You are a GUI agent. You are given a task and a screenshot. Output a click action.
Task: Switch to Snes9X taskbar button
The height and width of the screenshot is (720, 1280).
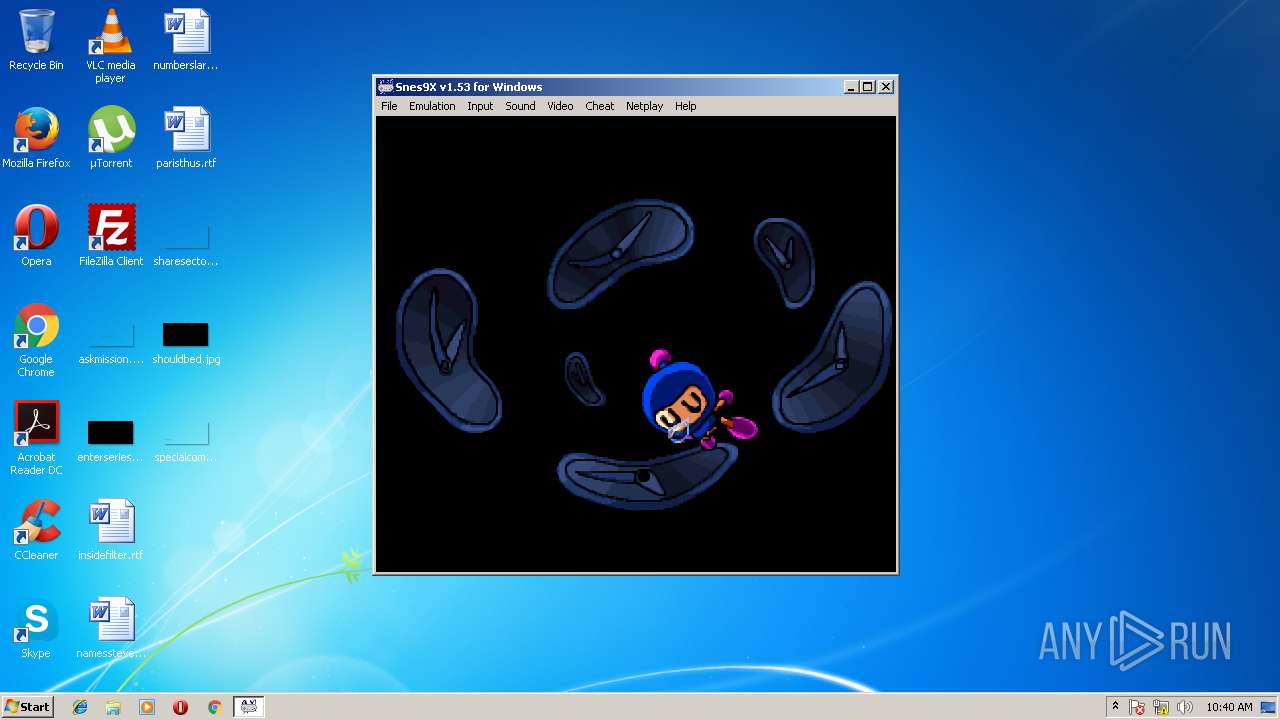[248, 707]
